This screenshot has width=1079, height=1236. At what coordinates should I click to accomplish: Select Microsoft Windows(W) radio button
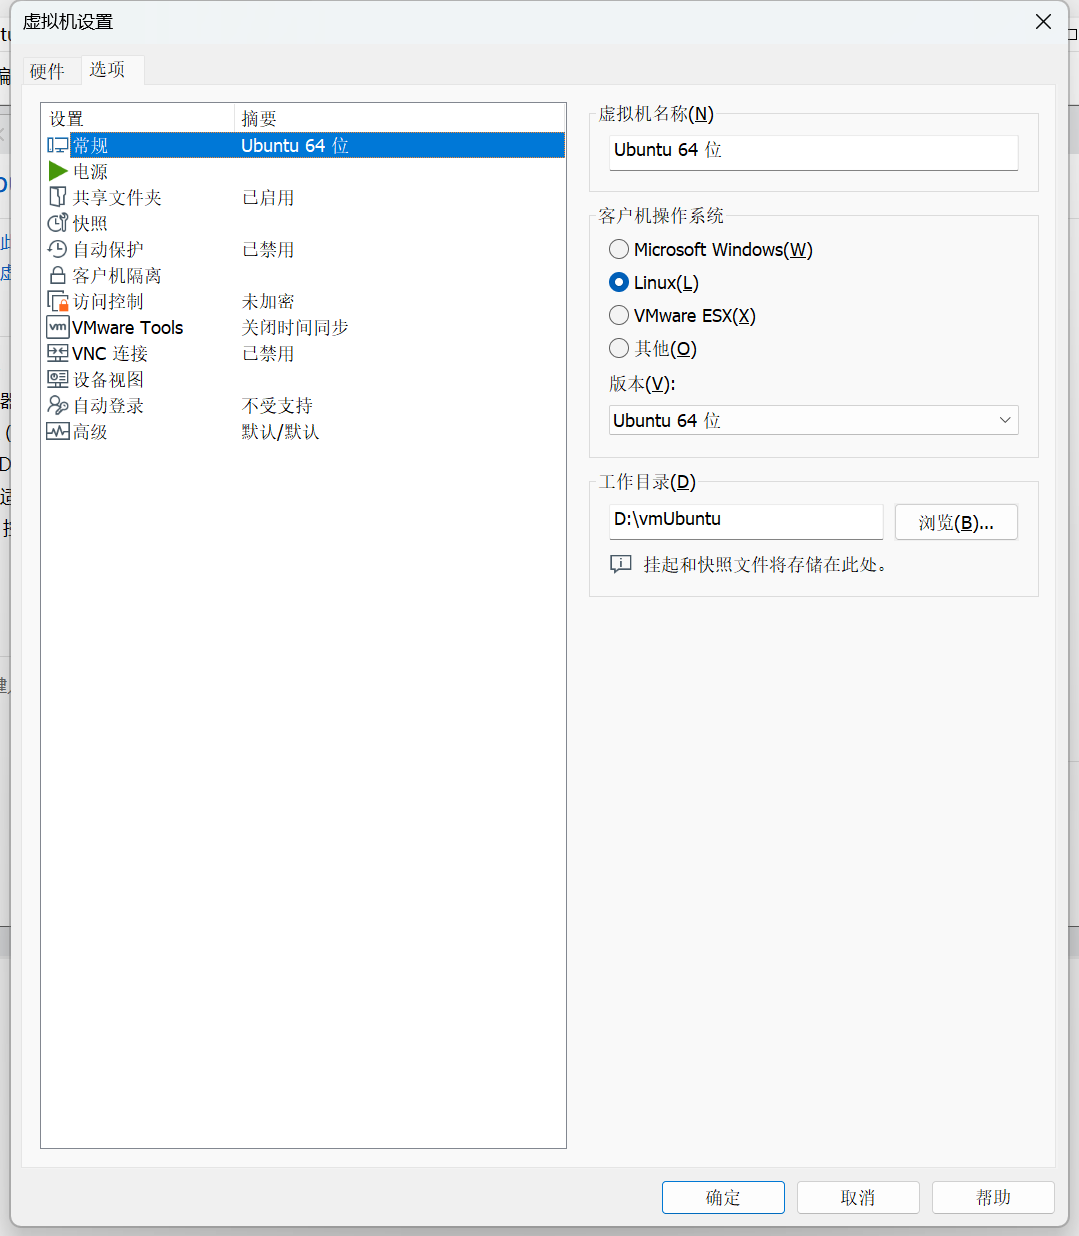[x=619, y=250]
